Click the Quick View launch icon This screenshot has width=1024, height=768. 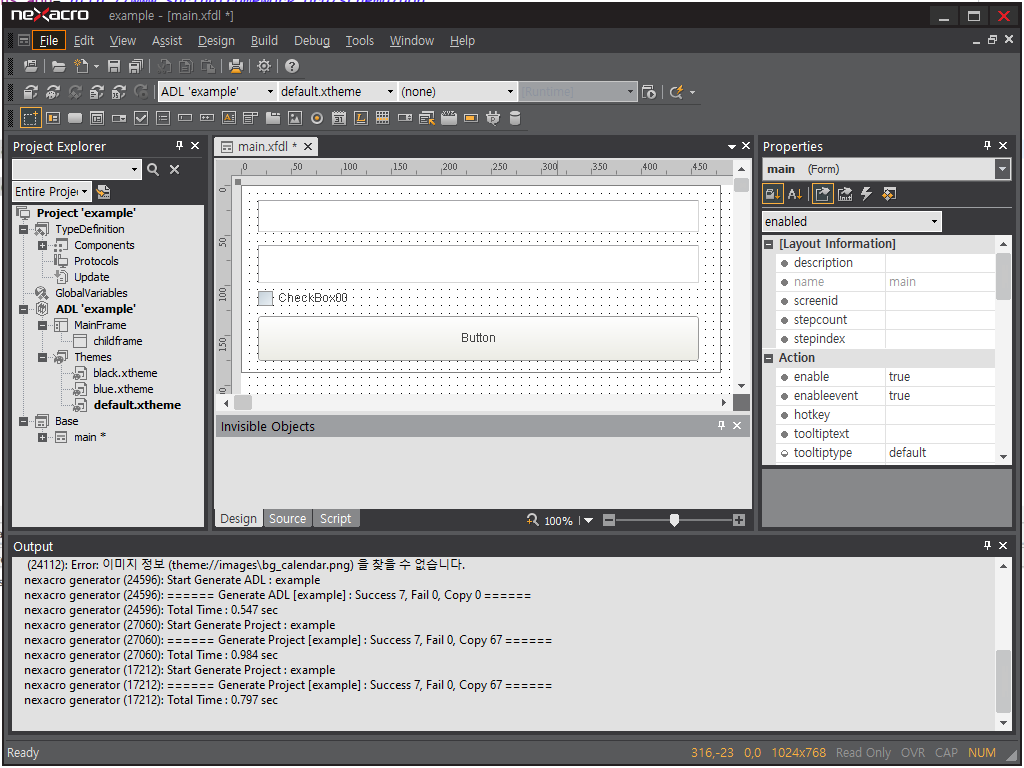(648, 92)
